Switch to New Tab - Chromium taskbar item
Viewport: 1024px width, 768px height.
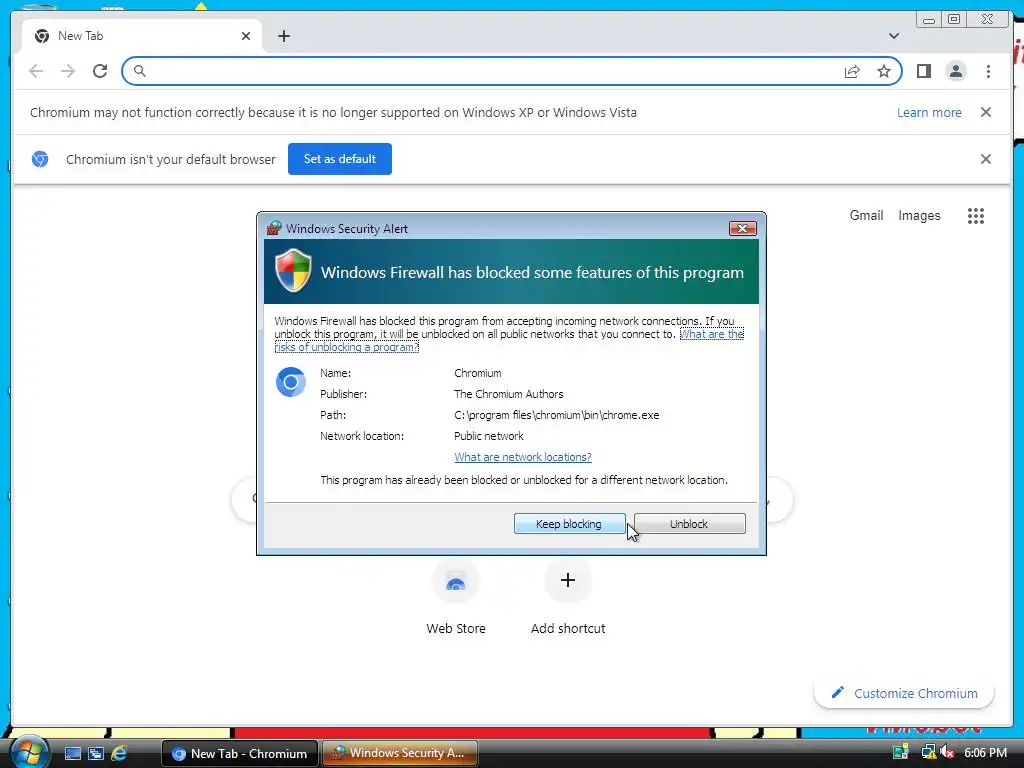tap(239, 754)
